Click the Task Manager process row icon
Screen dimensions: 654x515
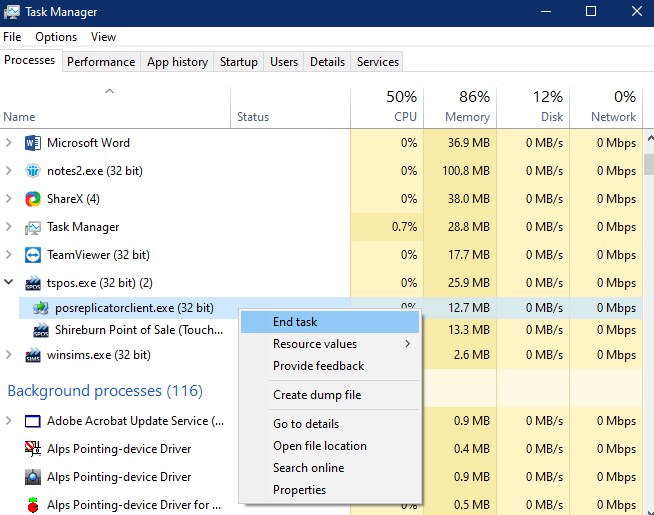coord(33,227)
